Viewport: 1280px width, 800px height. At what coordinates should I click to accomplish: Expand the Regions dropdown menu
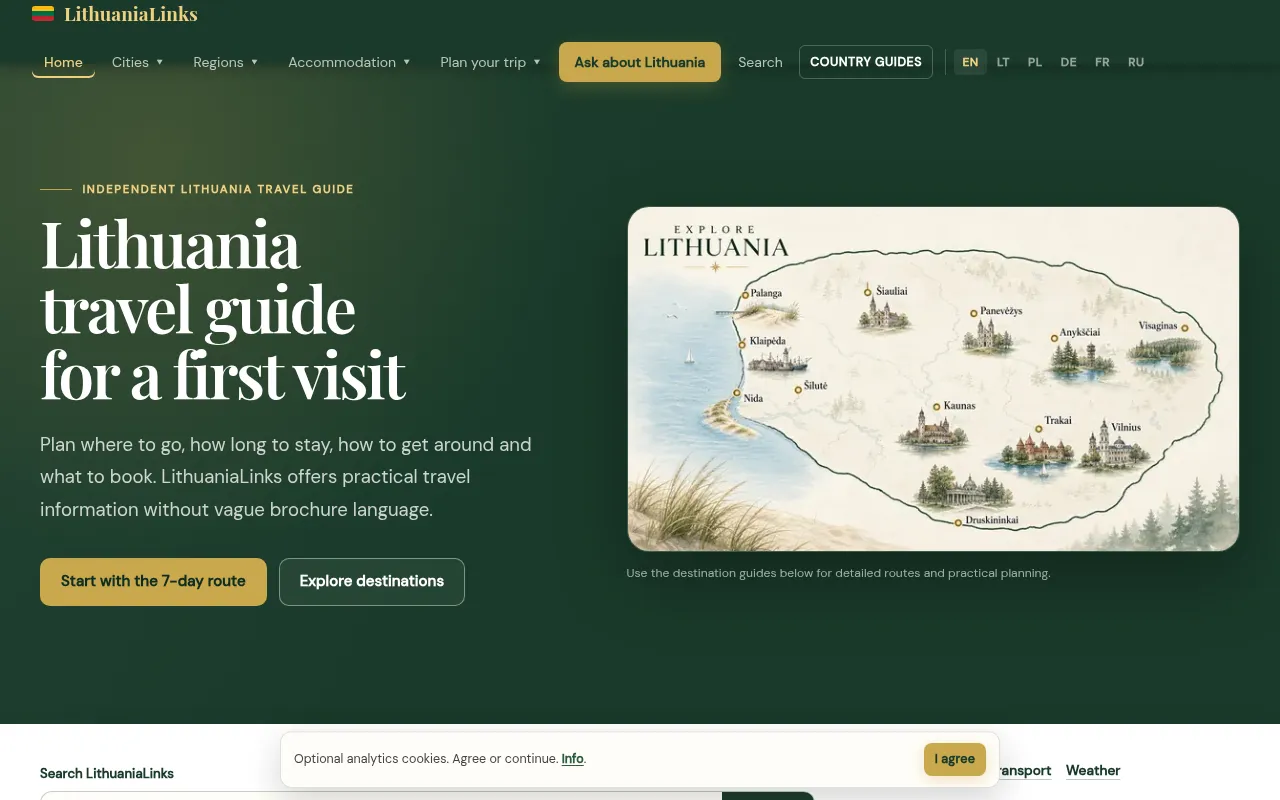[x=226, y=62]
